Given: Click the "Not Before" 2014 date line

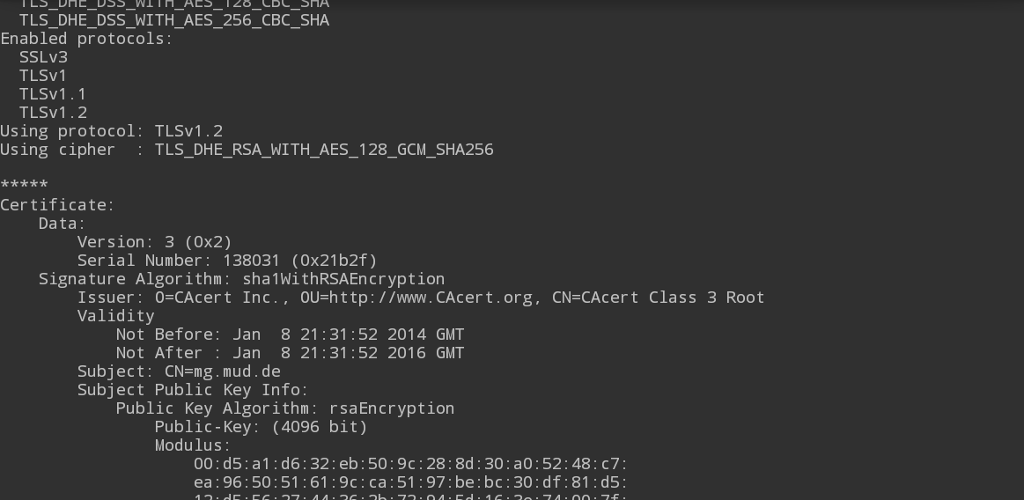Looking at the screenshot, I should [289, 335].
